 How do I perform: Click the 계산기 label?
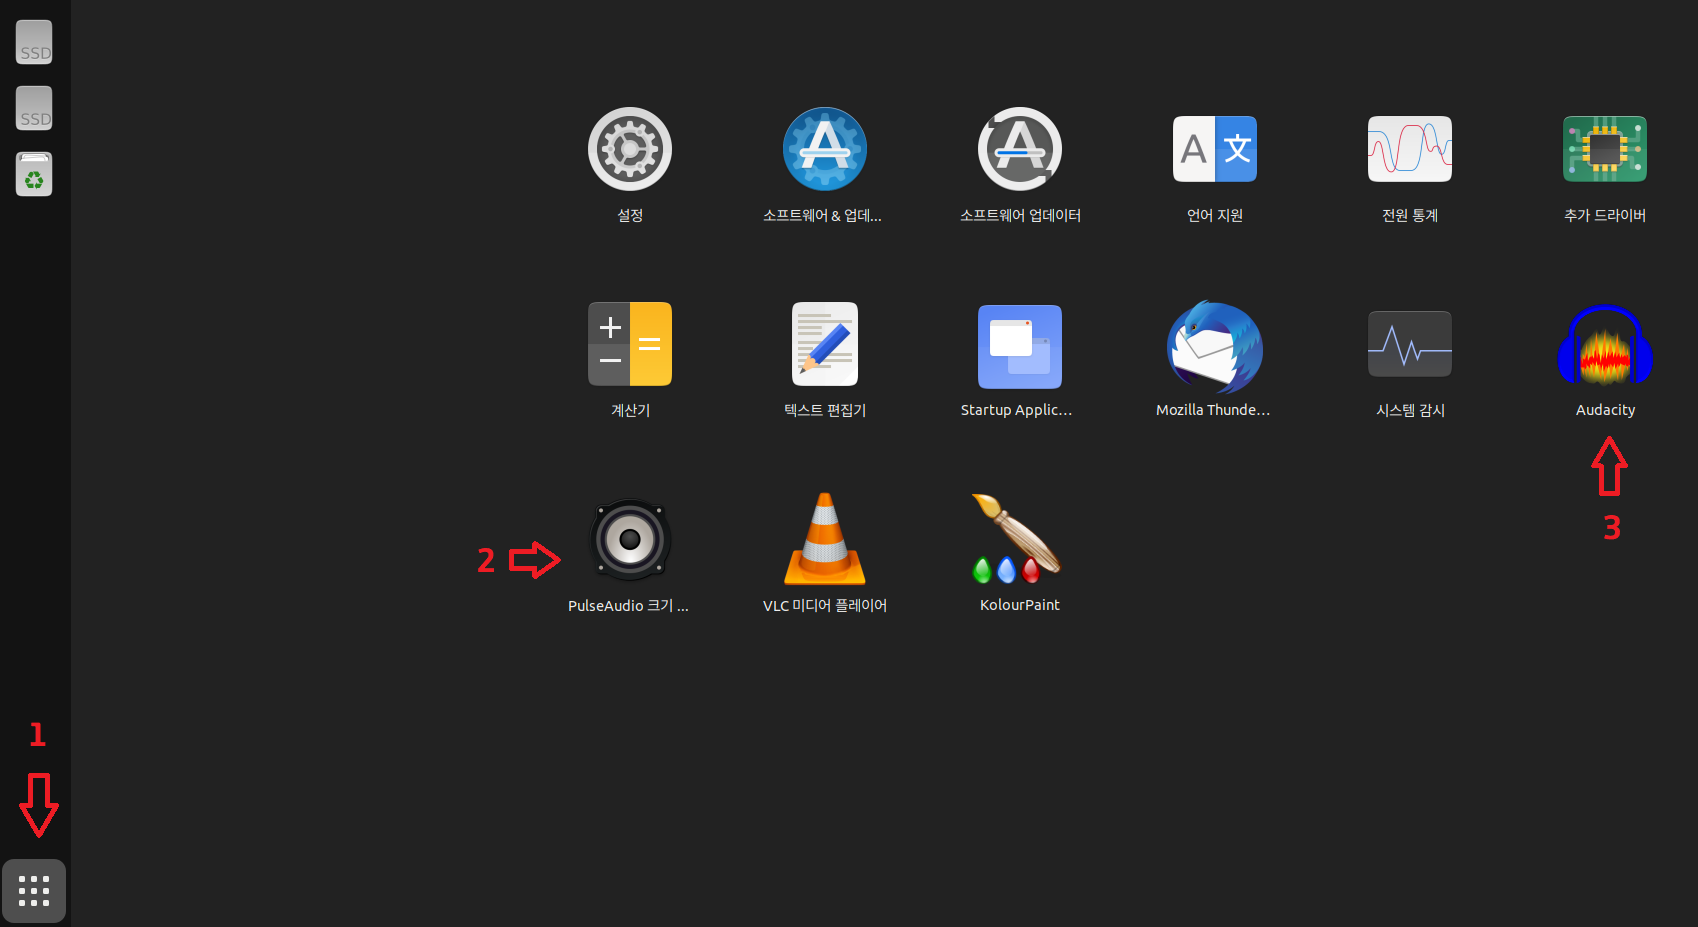(x=630, y=410)
